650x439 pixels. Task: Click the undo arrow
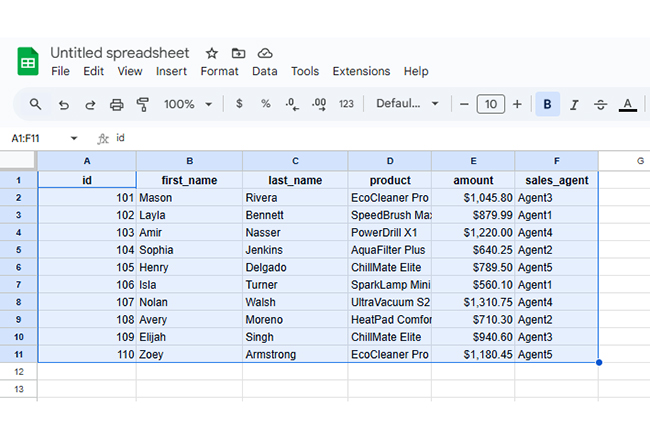[x=63, y=104]
